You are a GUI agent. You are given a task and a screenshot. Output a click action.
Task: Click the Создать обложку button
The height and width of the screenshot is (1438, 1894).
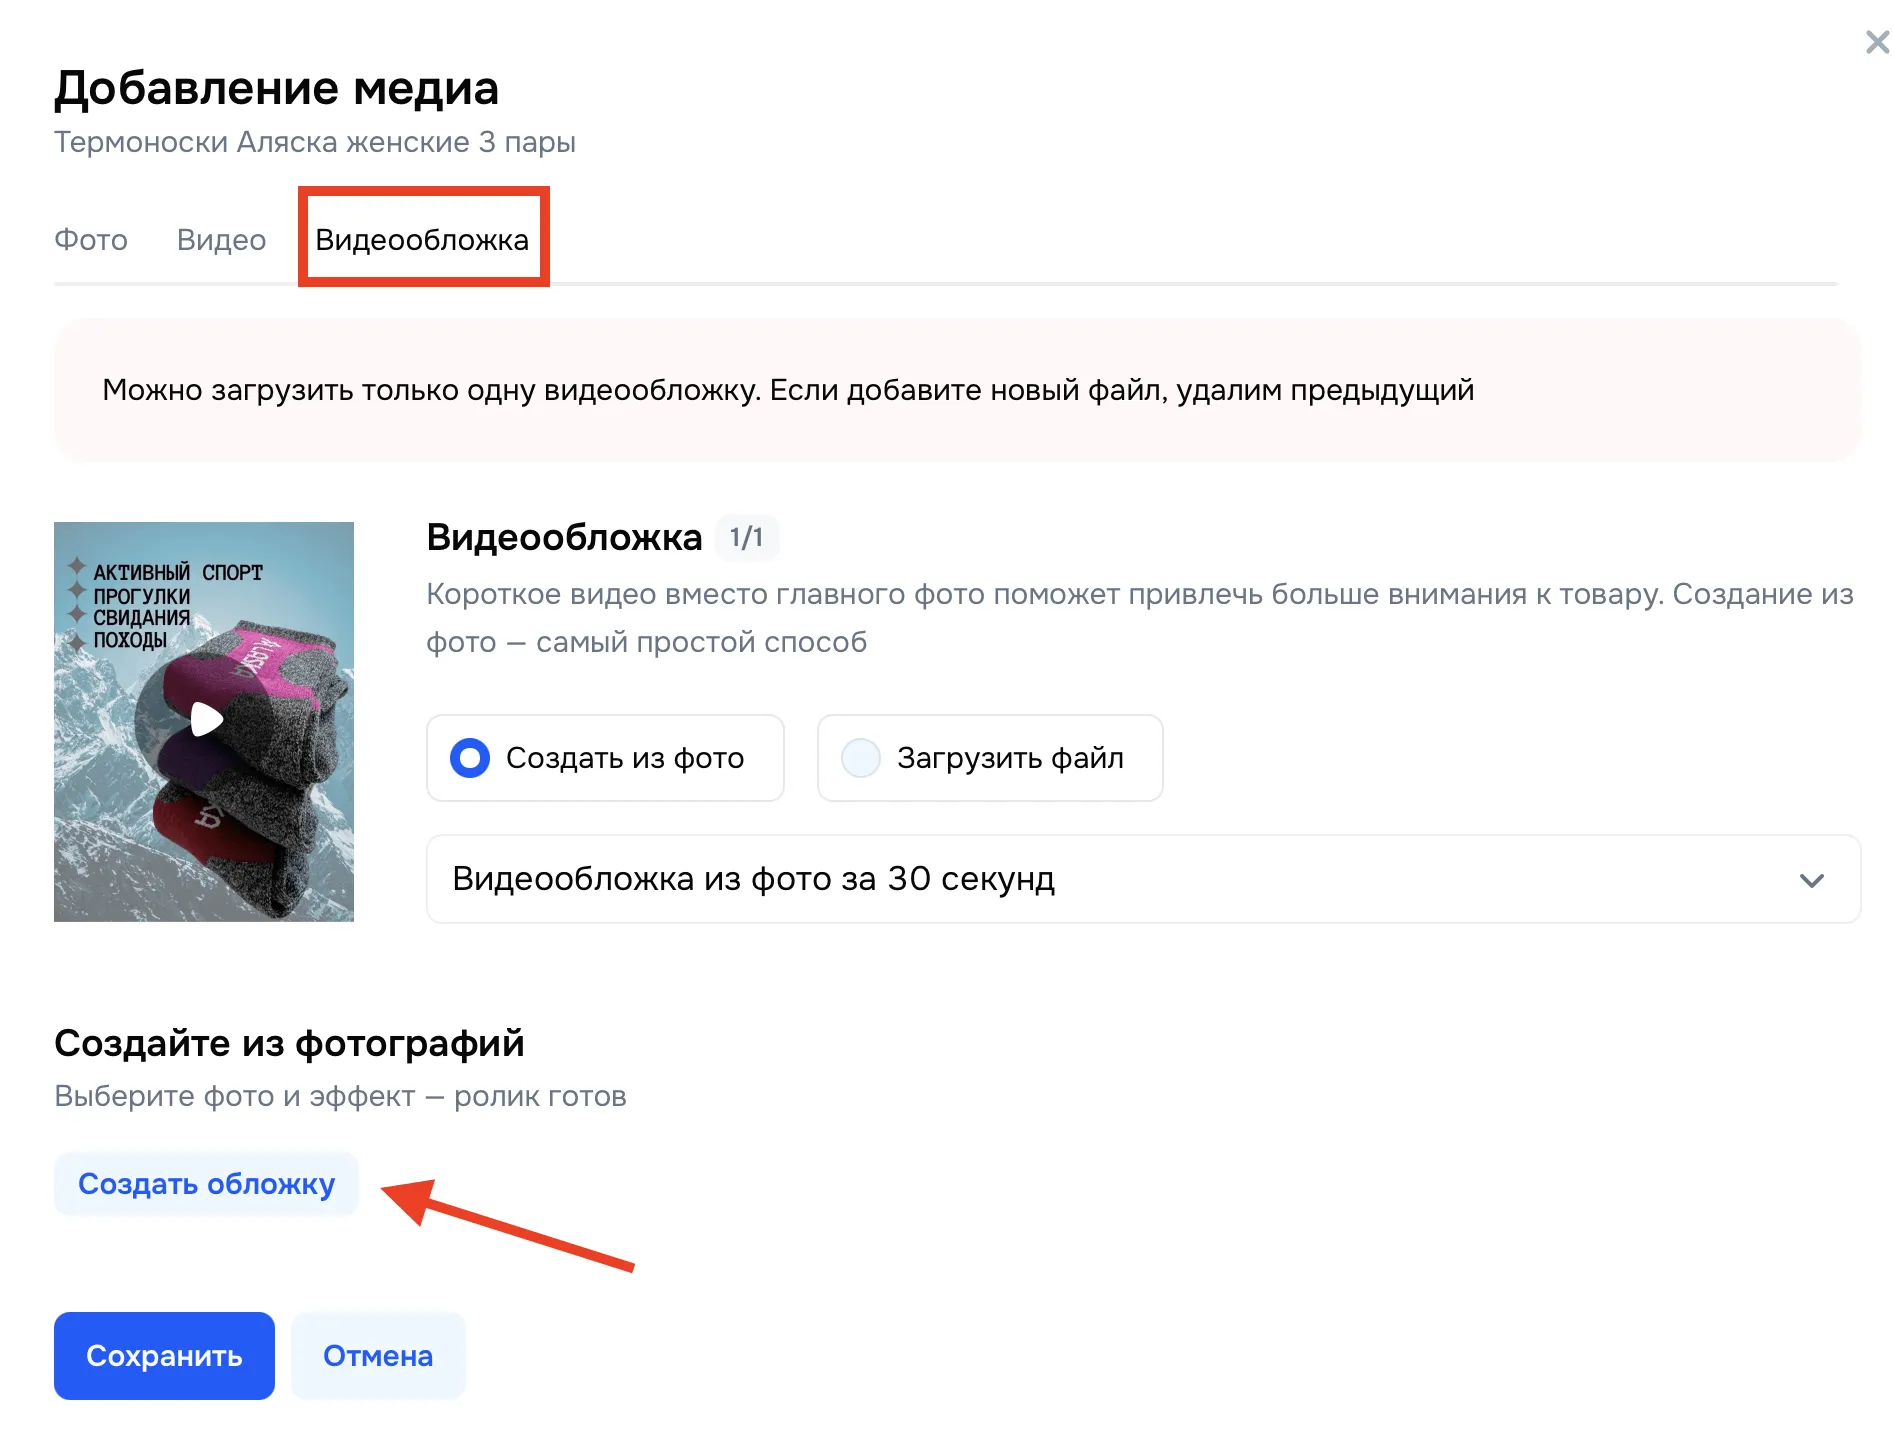click(206, 1184)
